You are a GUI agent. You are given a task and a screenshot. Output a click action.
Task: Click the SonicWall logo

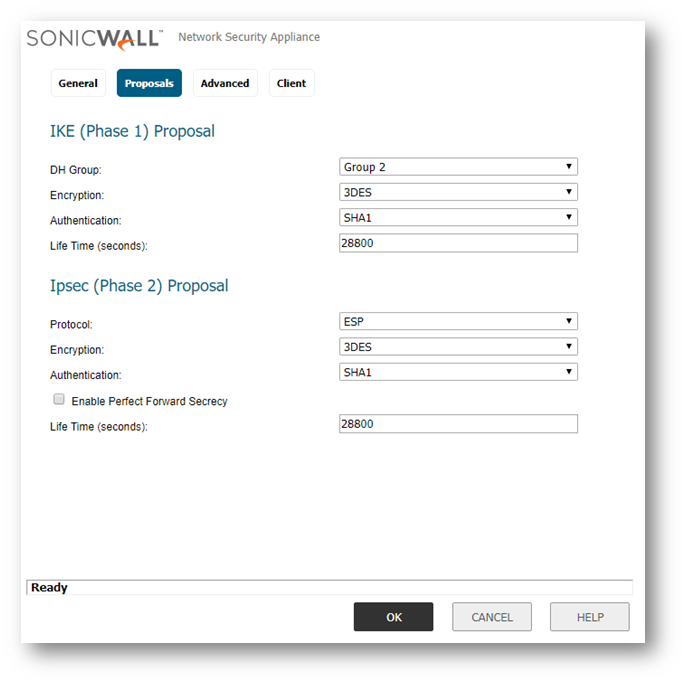94,39
